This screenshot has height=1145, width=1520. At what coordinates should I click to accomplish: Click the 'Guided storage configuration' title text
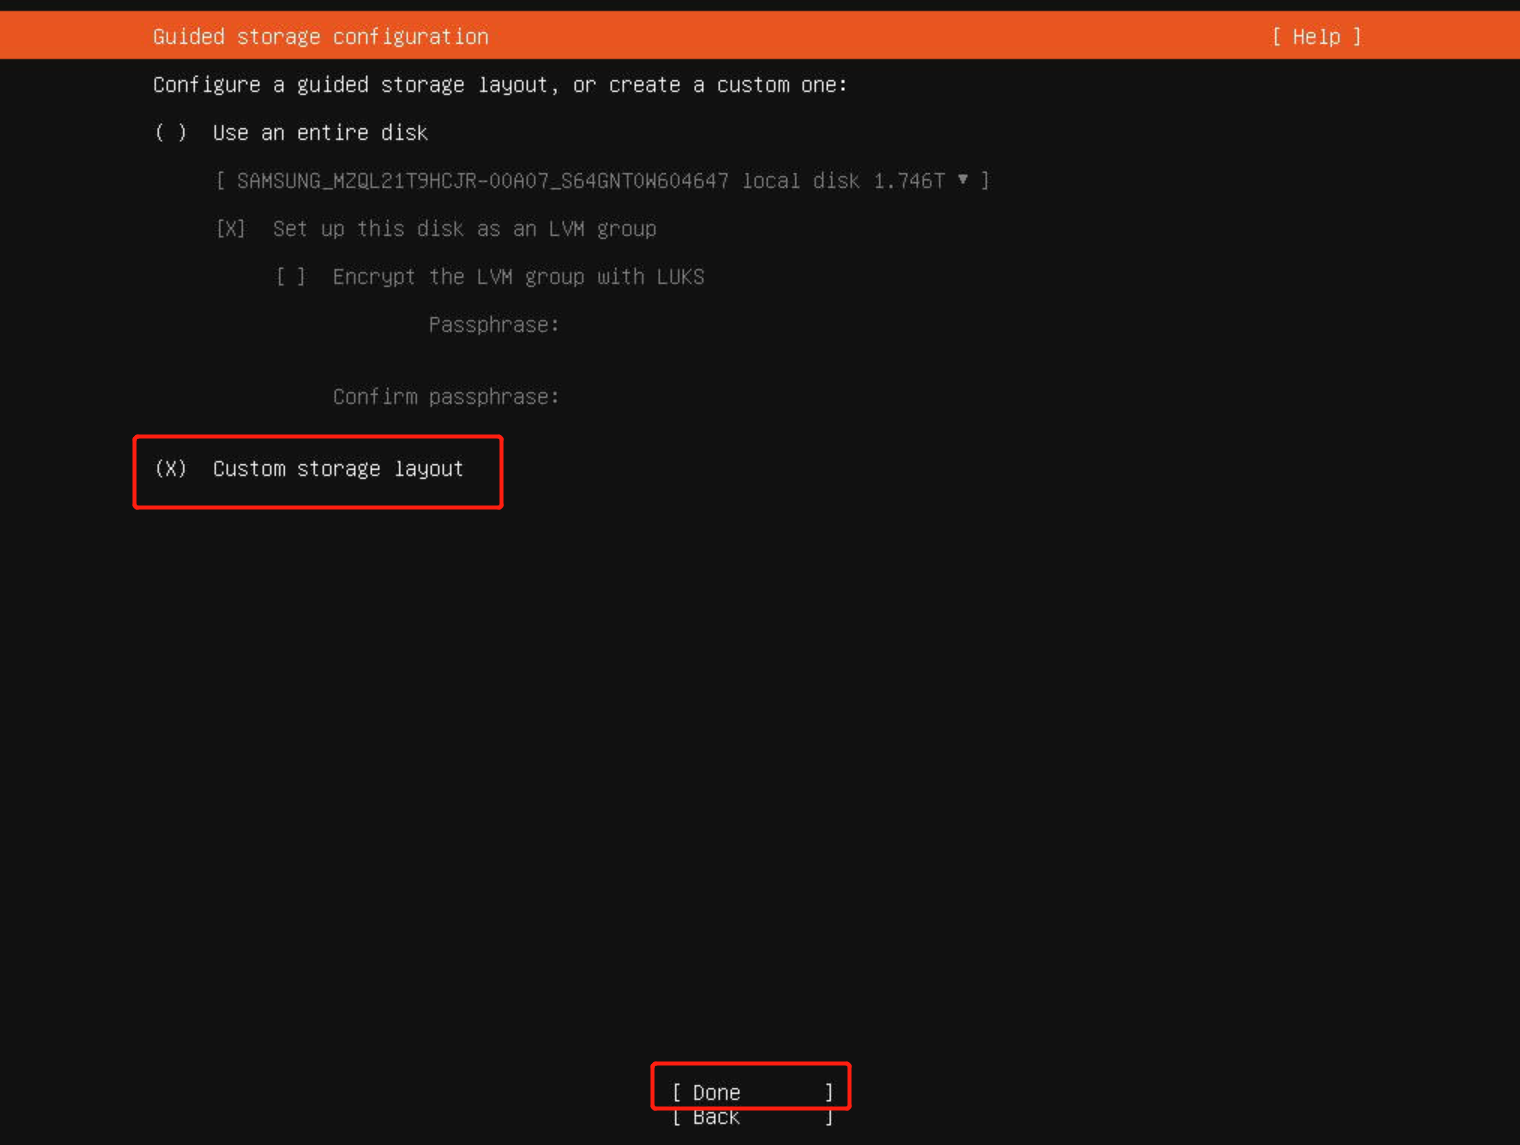point(321,37)
